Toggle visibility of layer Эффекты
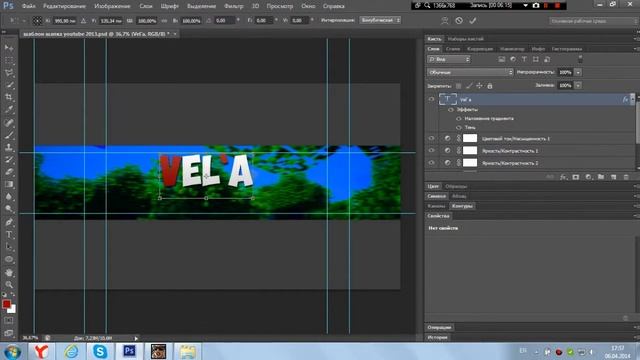640x360 pixels. [451, 110]
